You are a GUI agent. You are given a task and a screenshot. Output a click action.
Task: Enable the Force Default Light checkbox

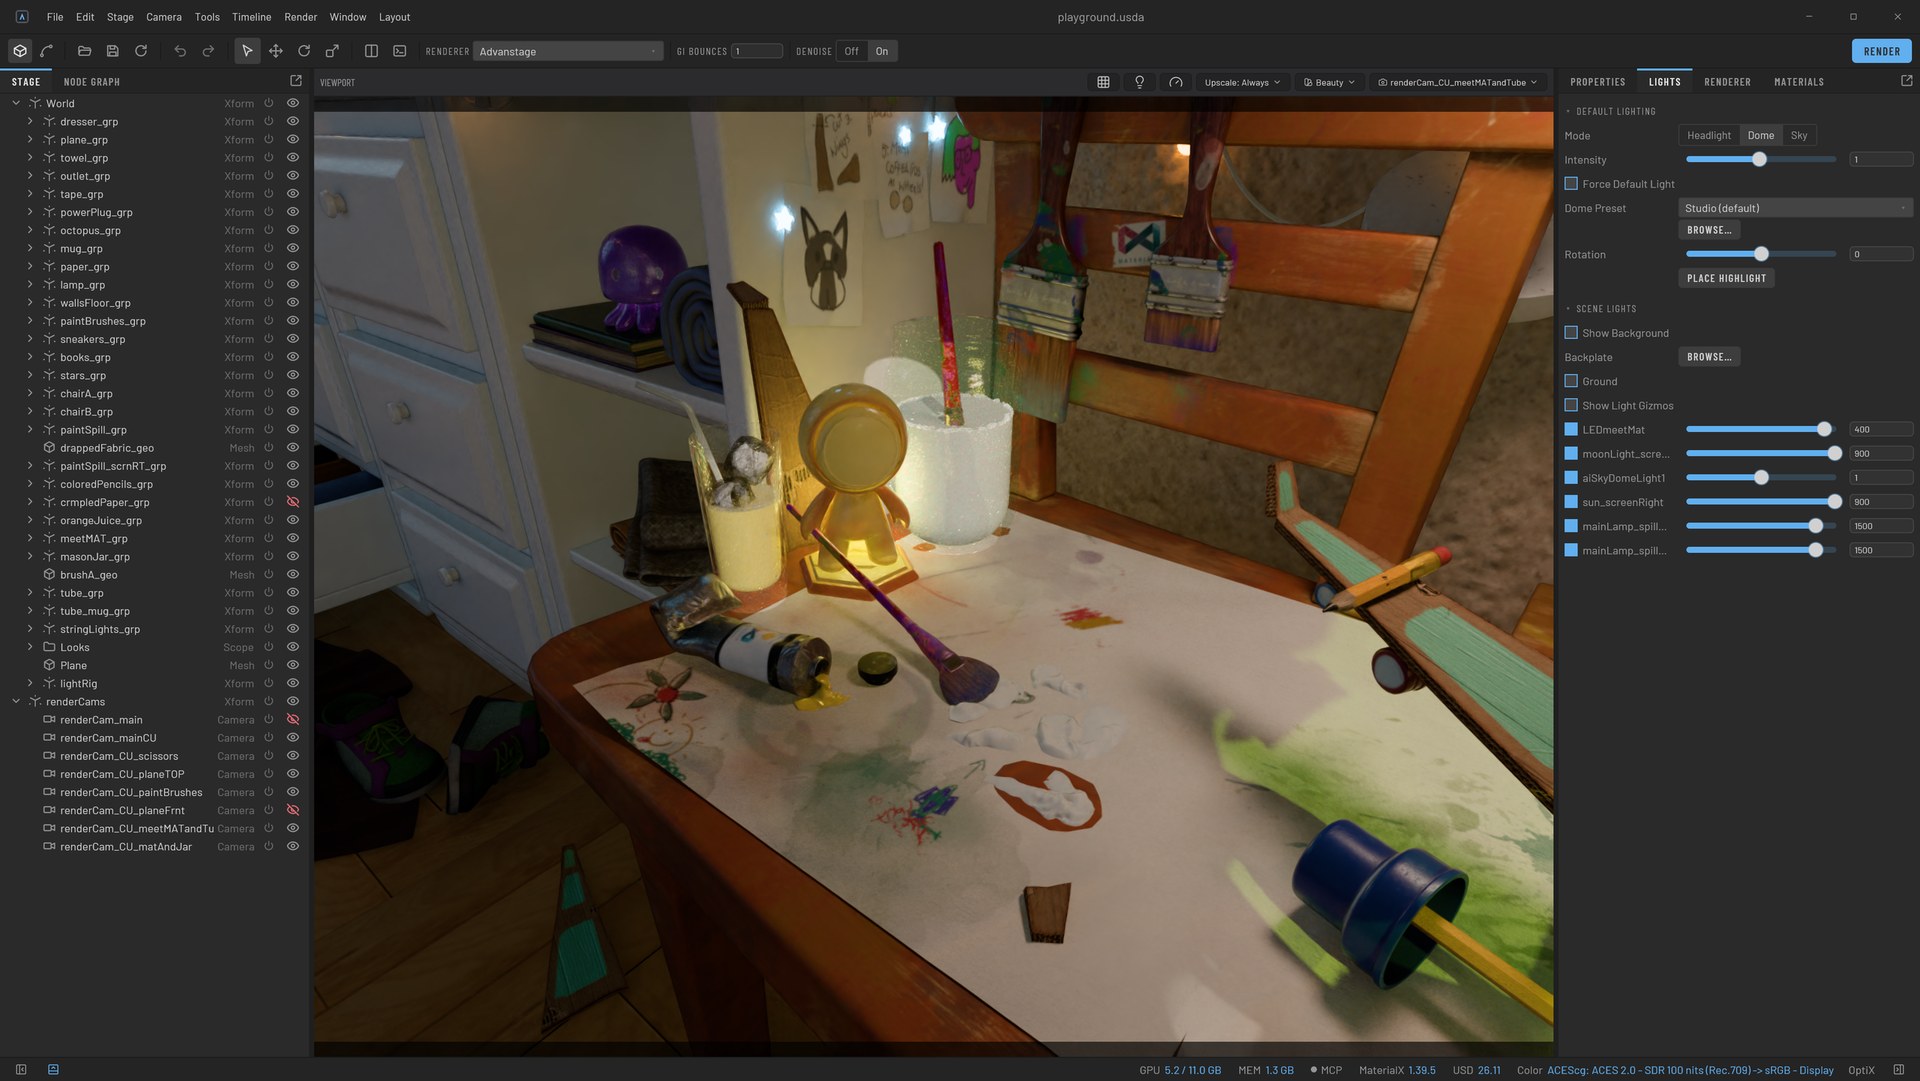pos(1571,184)
